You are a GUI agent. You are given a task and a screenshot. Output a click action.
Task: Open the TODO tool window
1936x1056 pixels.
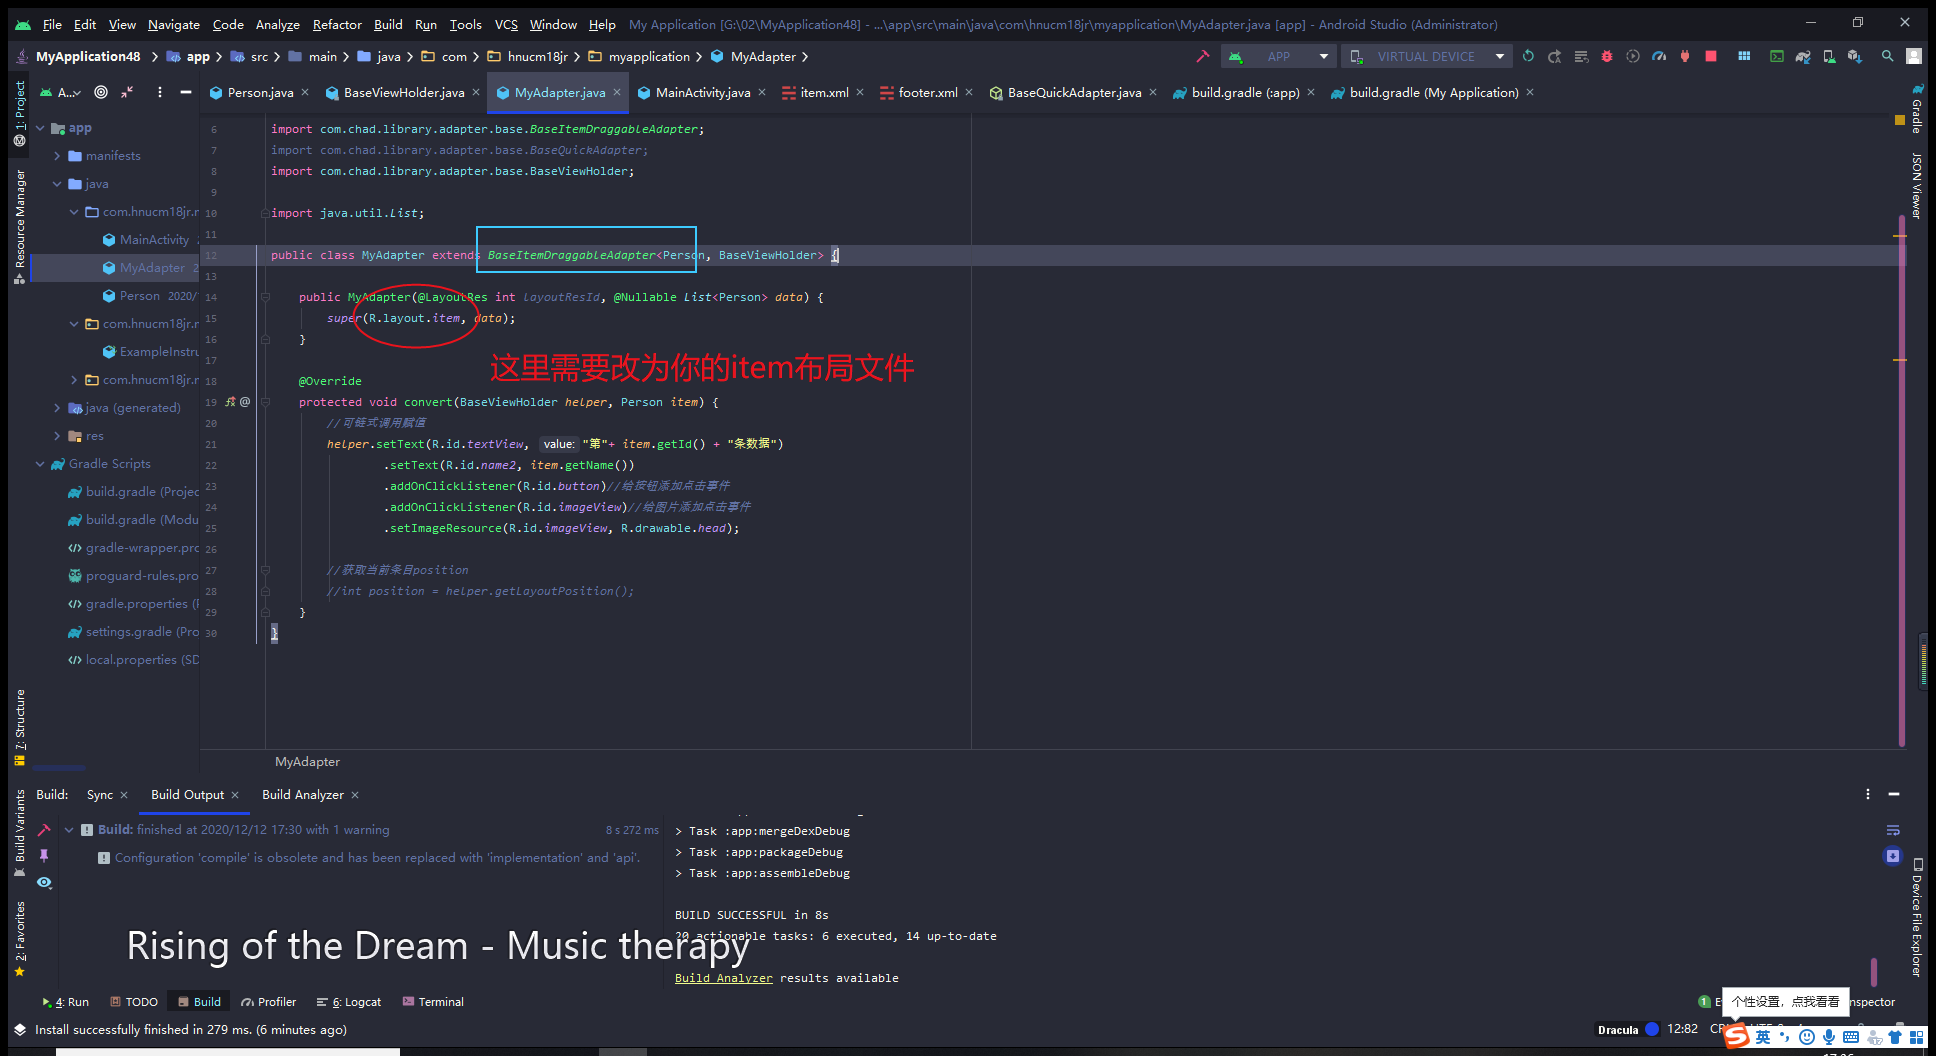coord(134,1002)
